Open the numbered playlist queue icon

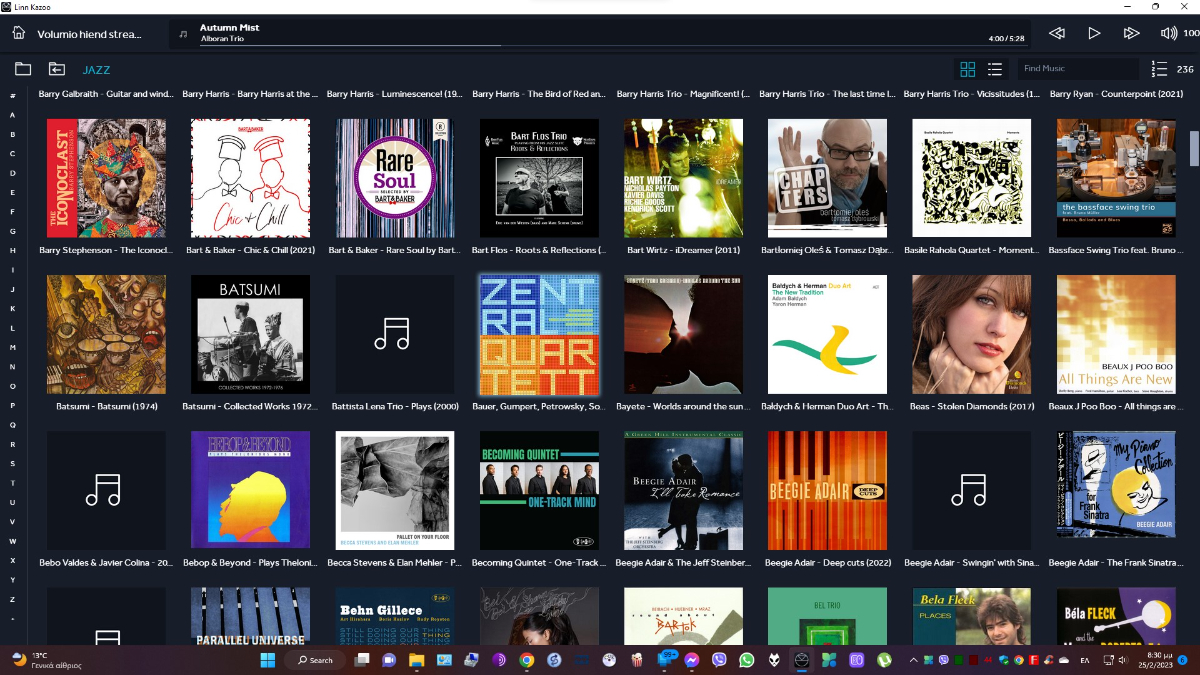tap(1159, 69)
